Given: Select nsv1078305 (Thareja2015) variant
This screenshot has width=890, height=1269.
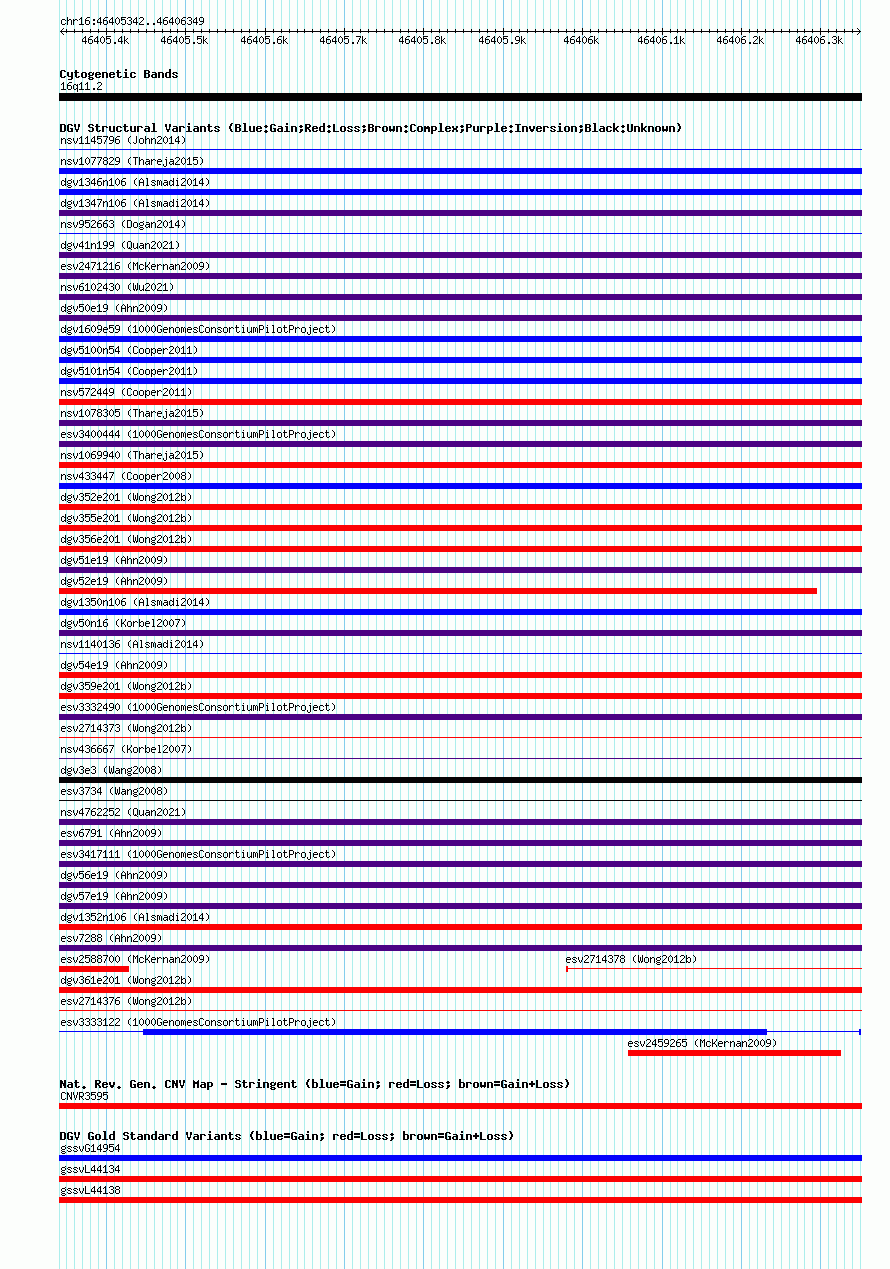Looking at the screenshot, I should pyautogui.click(x=132, y=413).
